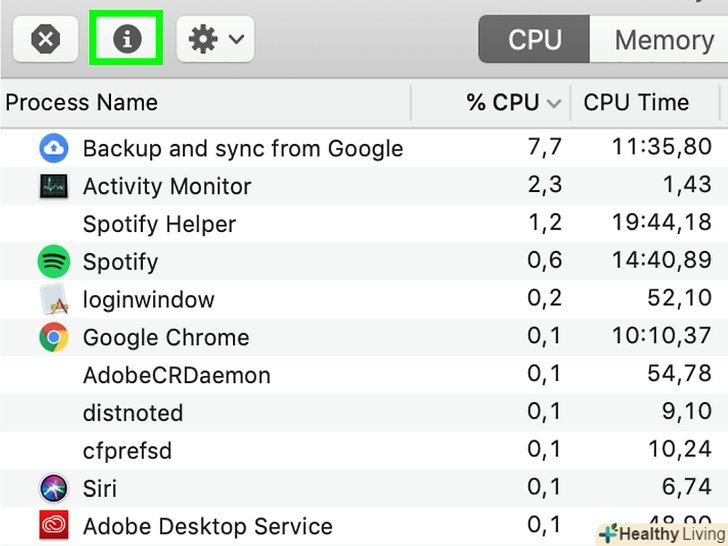Image resolution: width=728 pixels, height=546 pixels.
Task: Click the Adobe Desktop Service icon
Action: 53,526
